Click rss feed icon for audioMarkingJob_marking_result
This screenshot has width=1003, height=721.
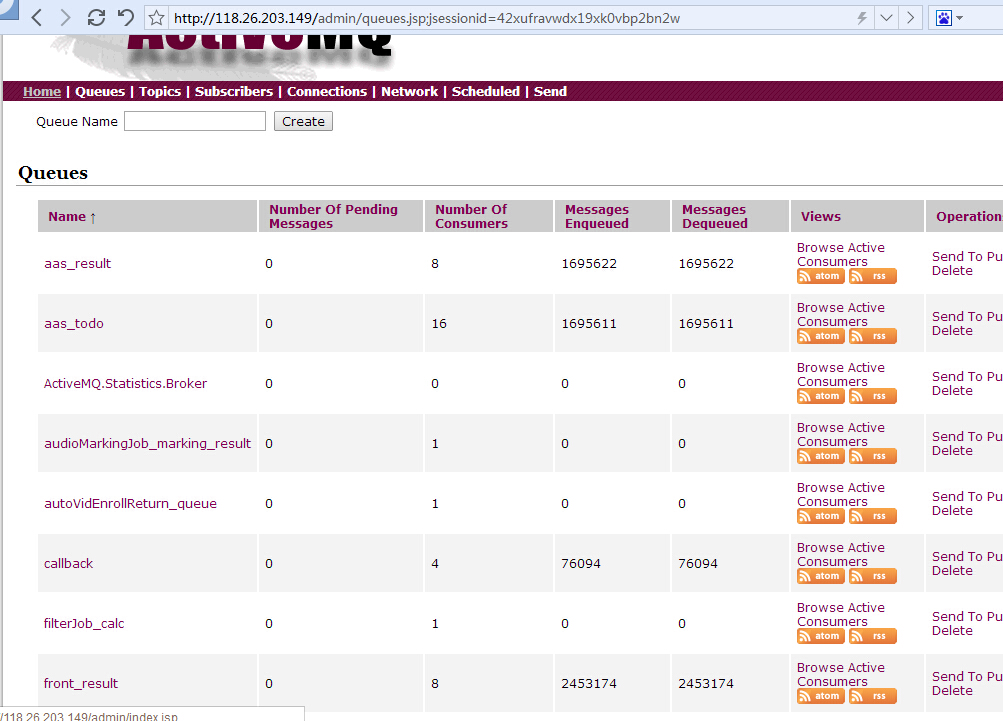pyautogui.click(x=873, y=456)
